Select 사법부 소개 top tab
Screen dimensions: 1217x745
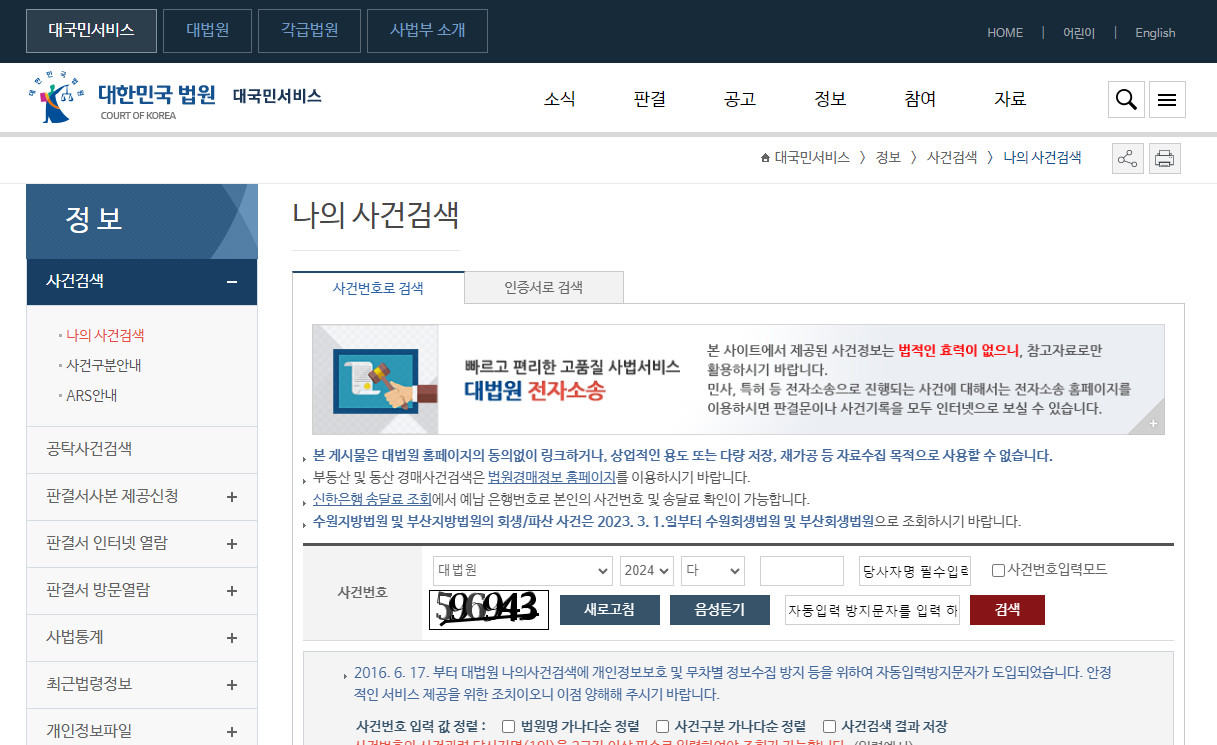click(427, 31)
